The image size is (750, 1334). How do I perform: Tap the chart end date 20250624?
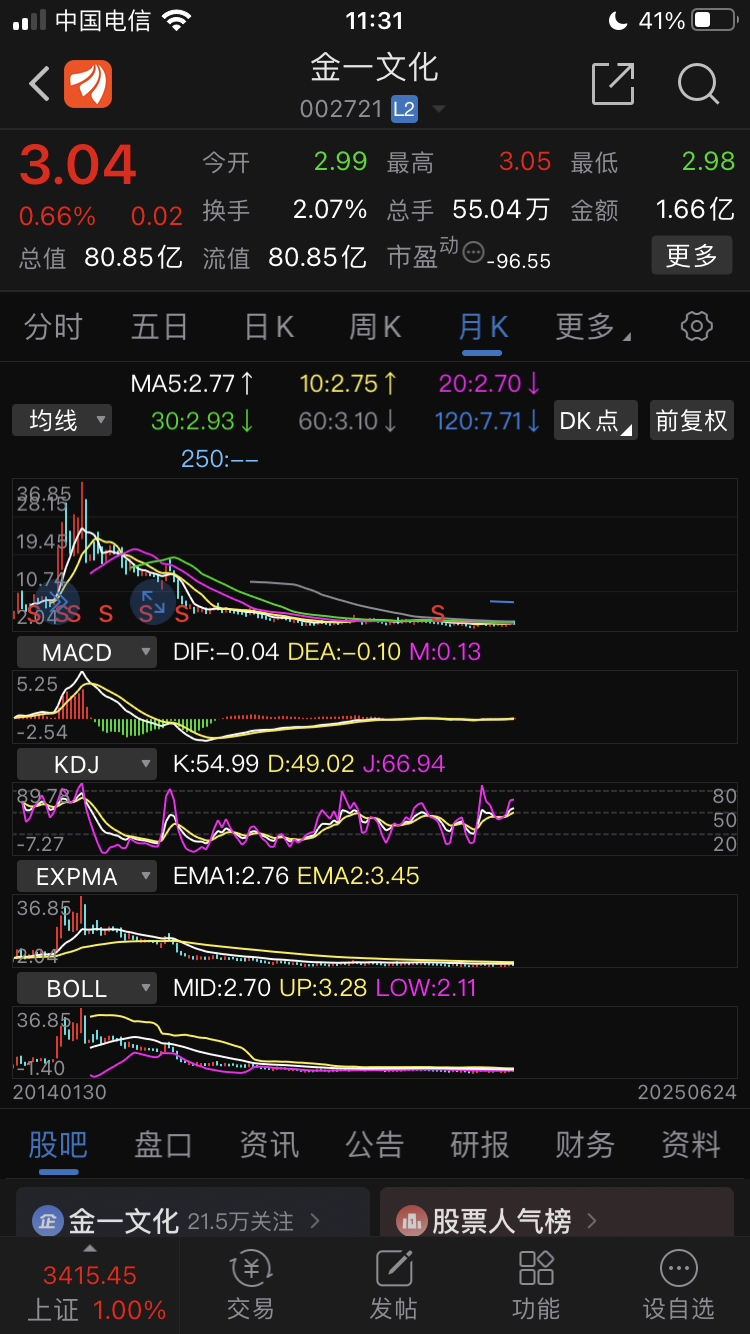pyautogui.click(x=687, y=1092)
